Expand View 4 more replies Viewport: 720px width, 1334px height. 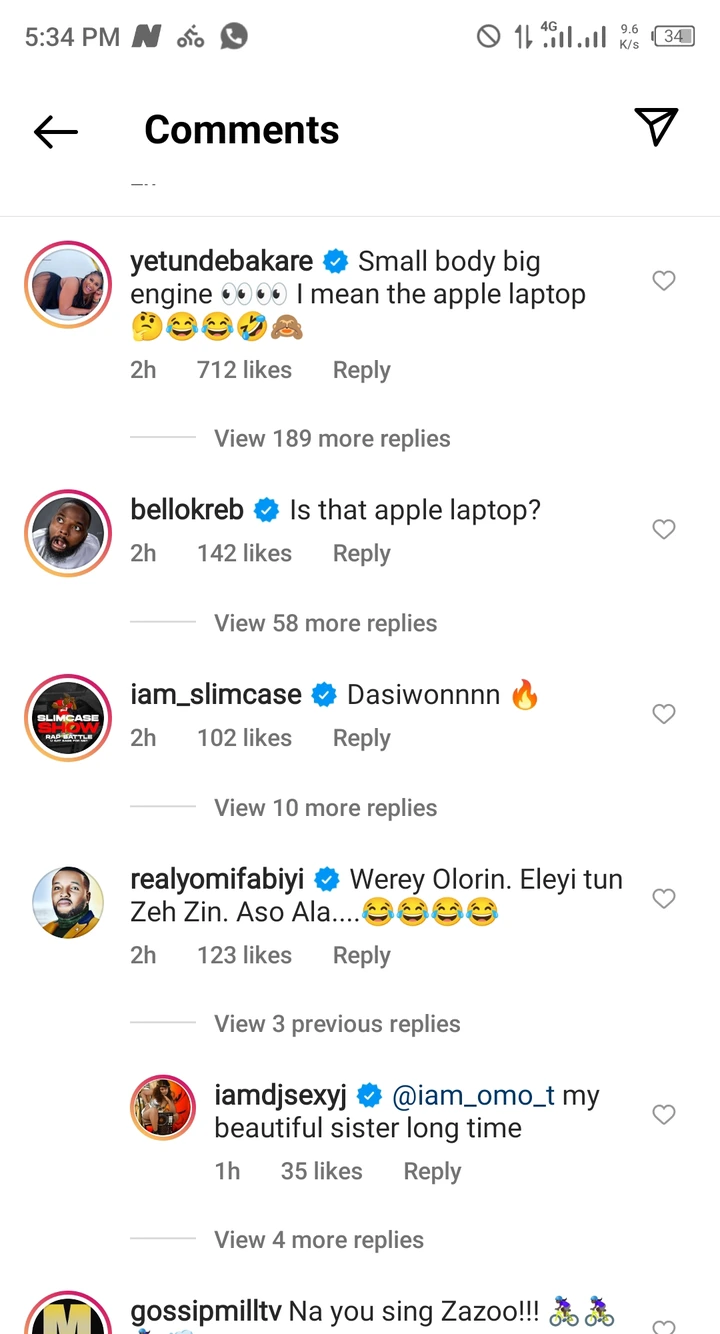318,1240
